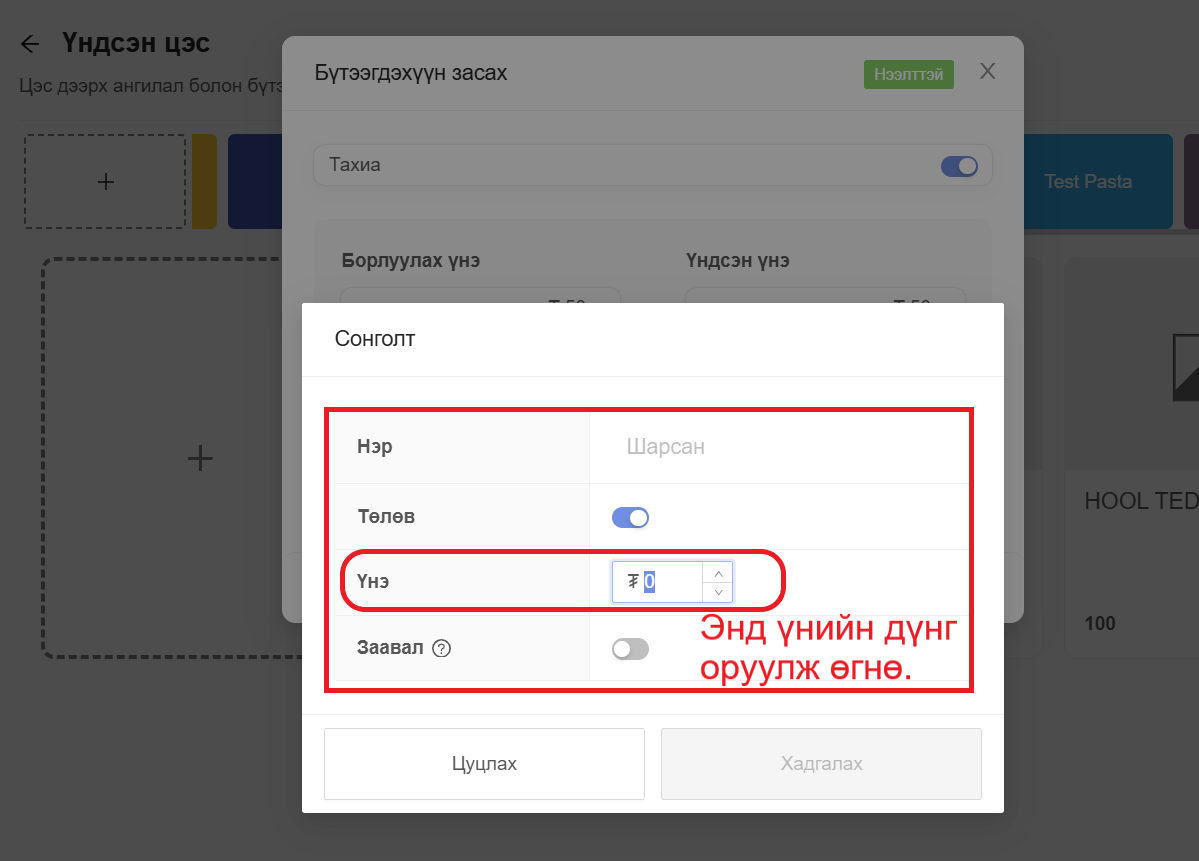This screenshot has width=1199, height=861.
Task: Click the help icon next to Заавал
Action: point(441,648)
